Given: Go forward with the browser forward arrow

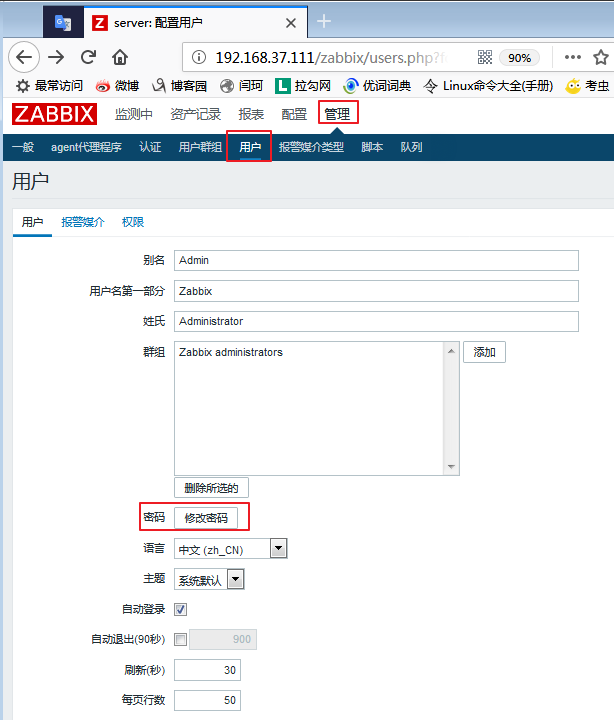Looking at the screenshot, I should pyautogui.click(x=56, y=57).
